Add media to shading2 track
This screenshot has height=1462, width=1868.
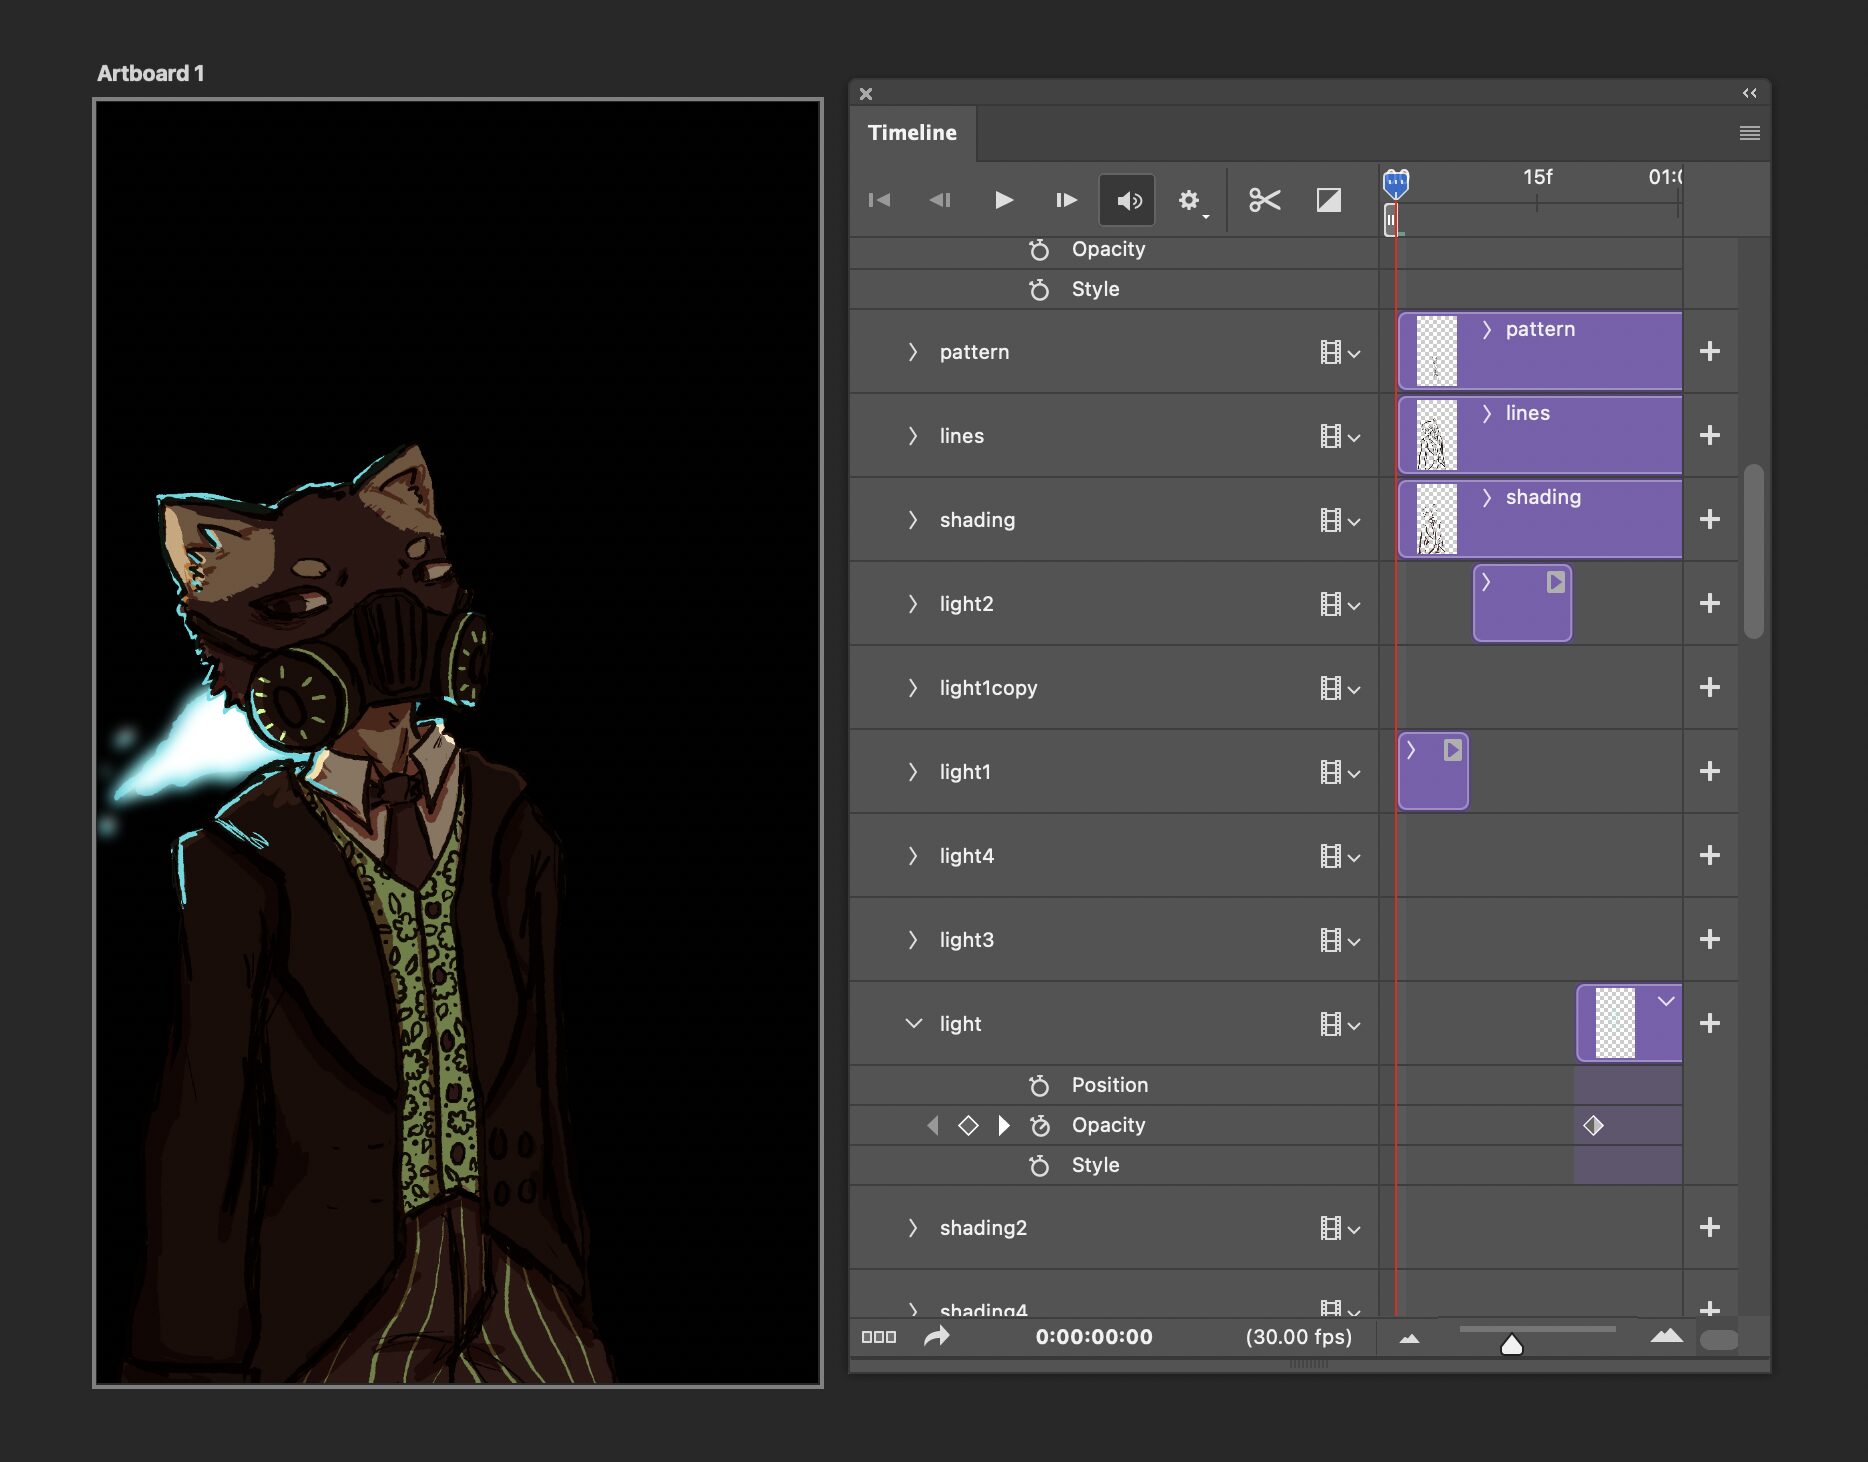coord(1710,1227)
